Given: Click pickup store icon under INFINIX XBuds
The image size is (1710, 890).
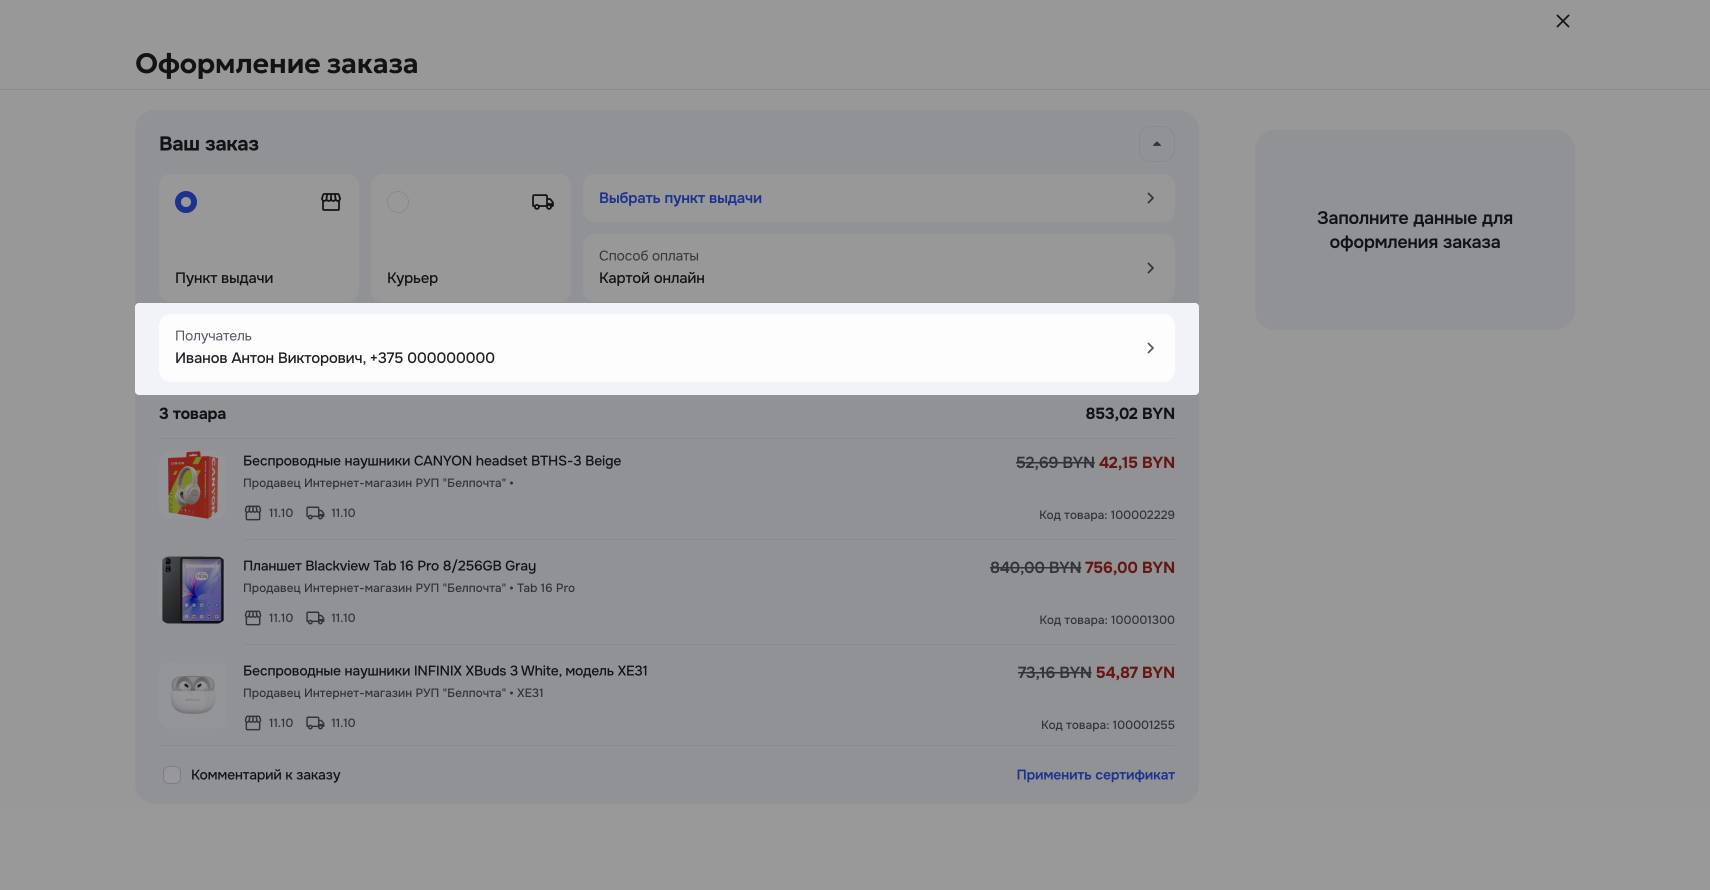Looking at the screenshot, I should click(x=253, y=723).
